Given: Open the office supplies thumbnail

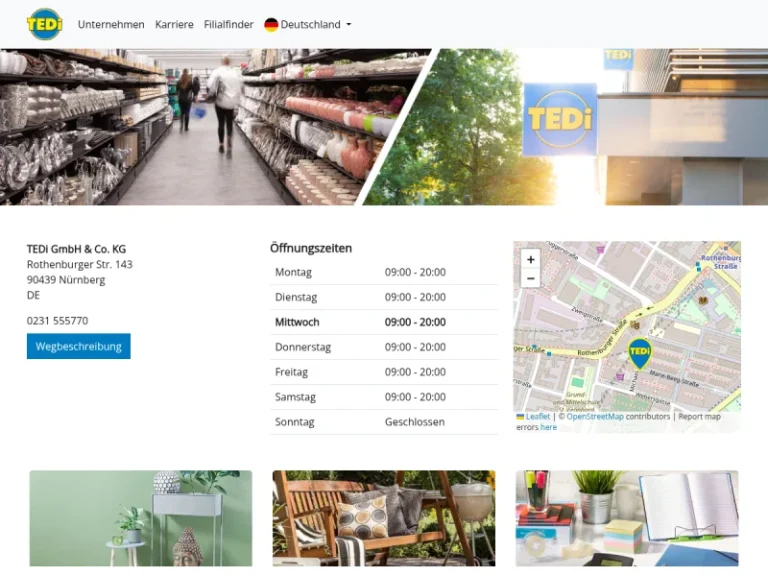Looking at the screenshot, I should pyautogui.click(x=627, y=518).
